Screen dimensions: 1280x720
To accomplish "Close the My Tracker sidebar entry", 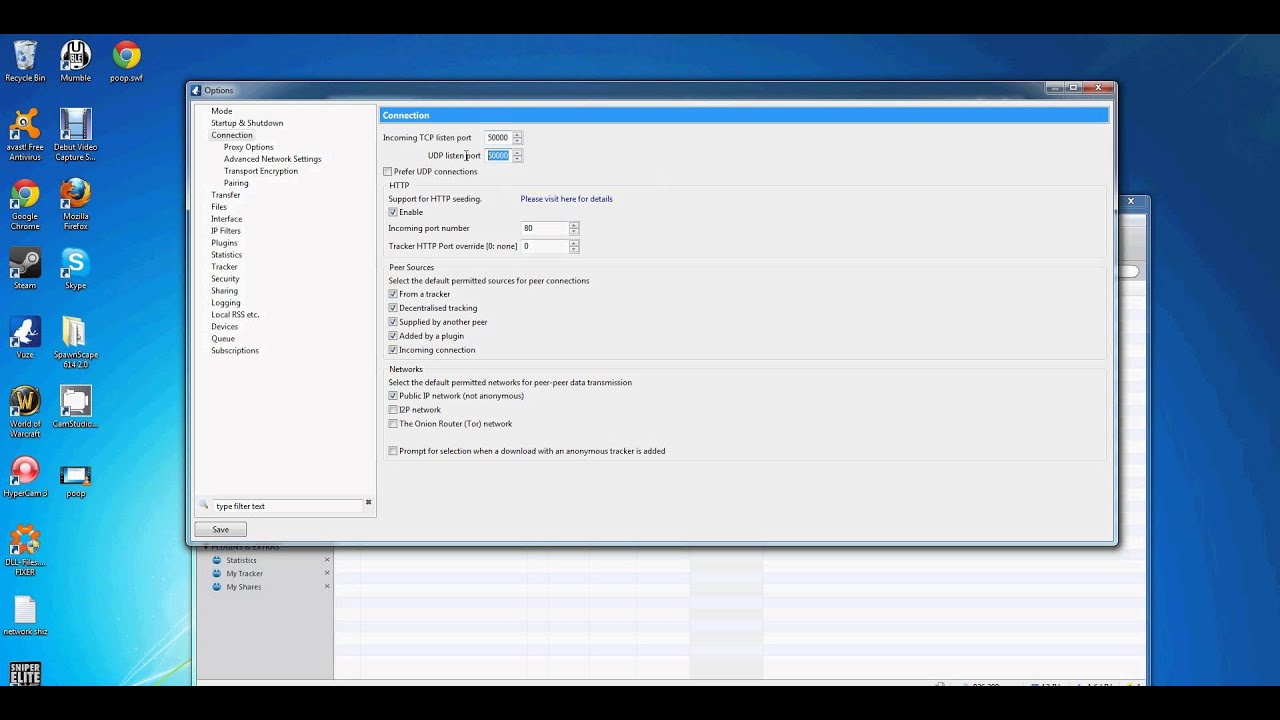I will point(326,573).
